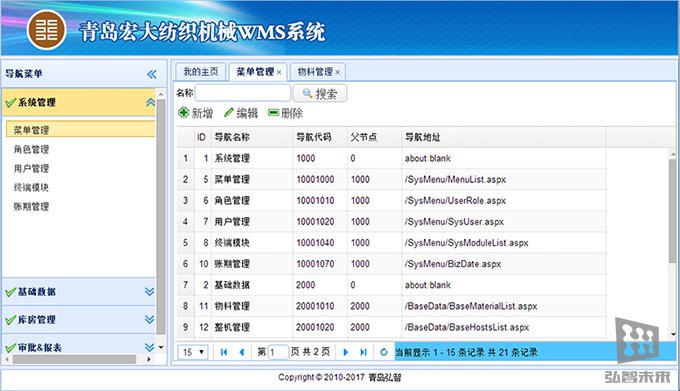Click the record count status text

466,352
